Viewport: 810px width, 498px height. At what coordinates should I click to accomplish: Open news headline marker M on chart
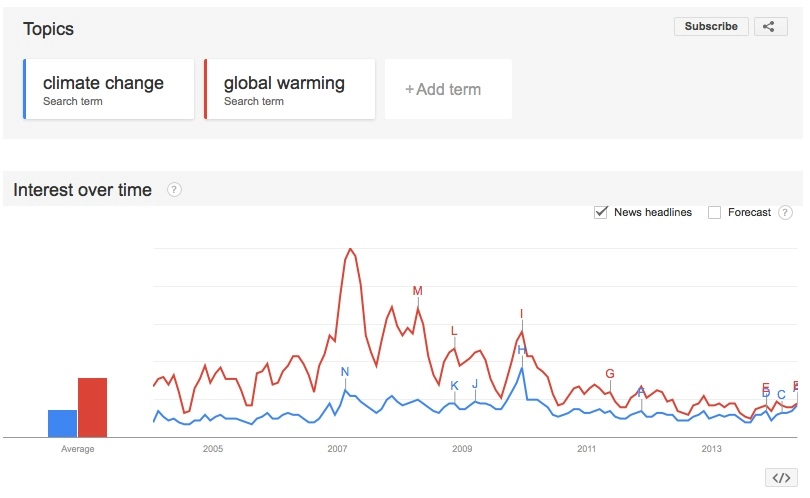click(x=418, y=291)
